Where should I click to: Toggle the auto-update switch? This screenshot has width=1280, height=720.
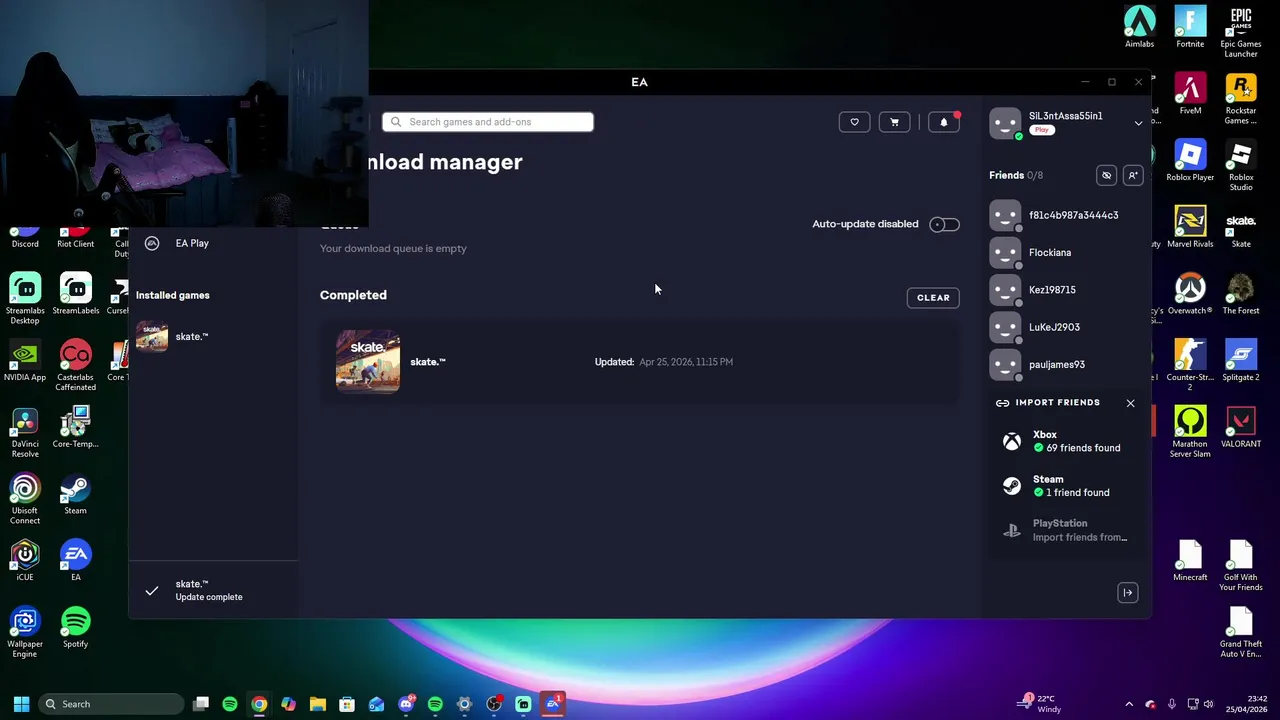(x=944, y=224)
